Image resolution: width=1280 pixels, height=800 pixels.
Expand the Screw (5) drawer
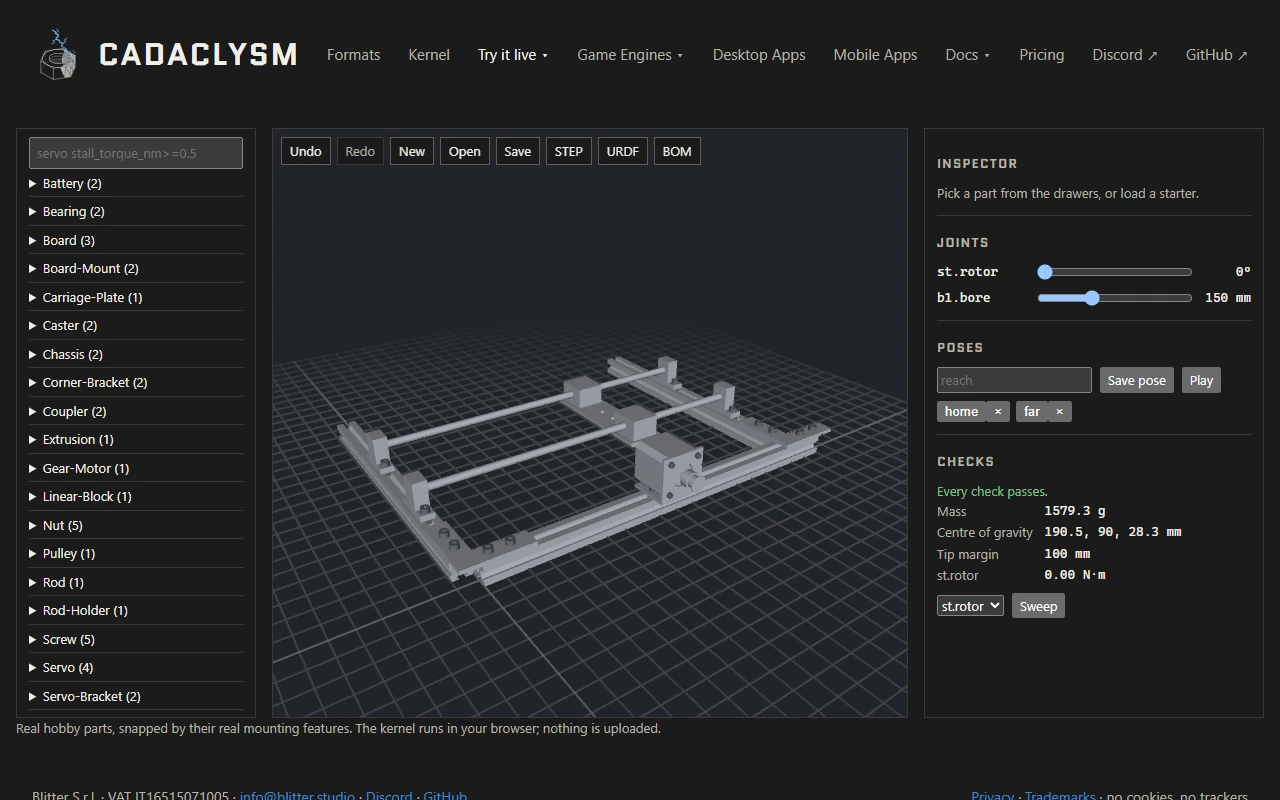point(136,639)
